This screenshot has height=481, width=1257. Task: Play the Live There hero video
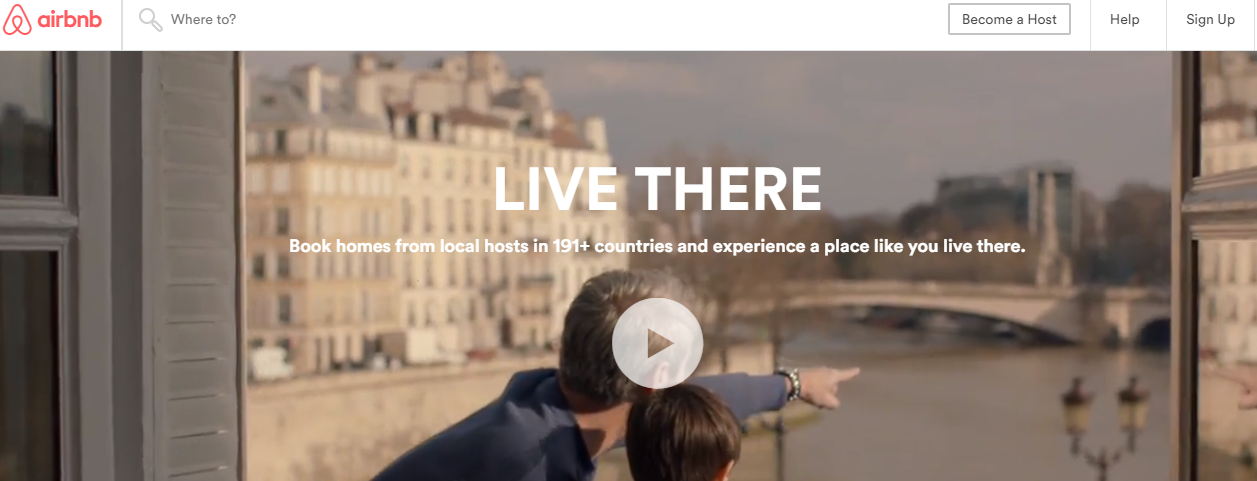(658, 343)
